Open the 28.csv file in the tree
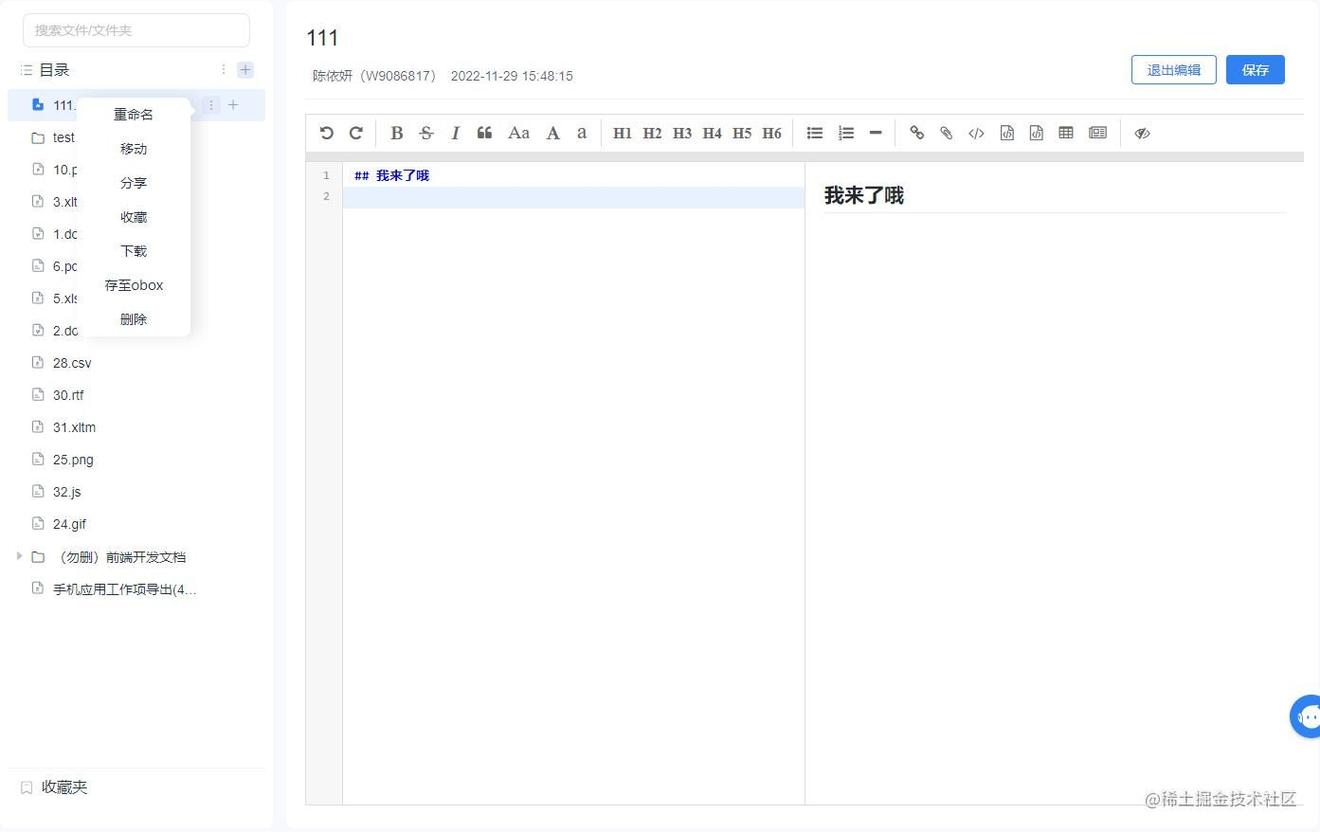The width and height of the screenshot is (1320, 832). click(72, 363)
